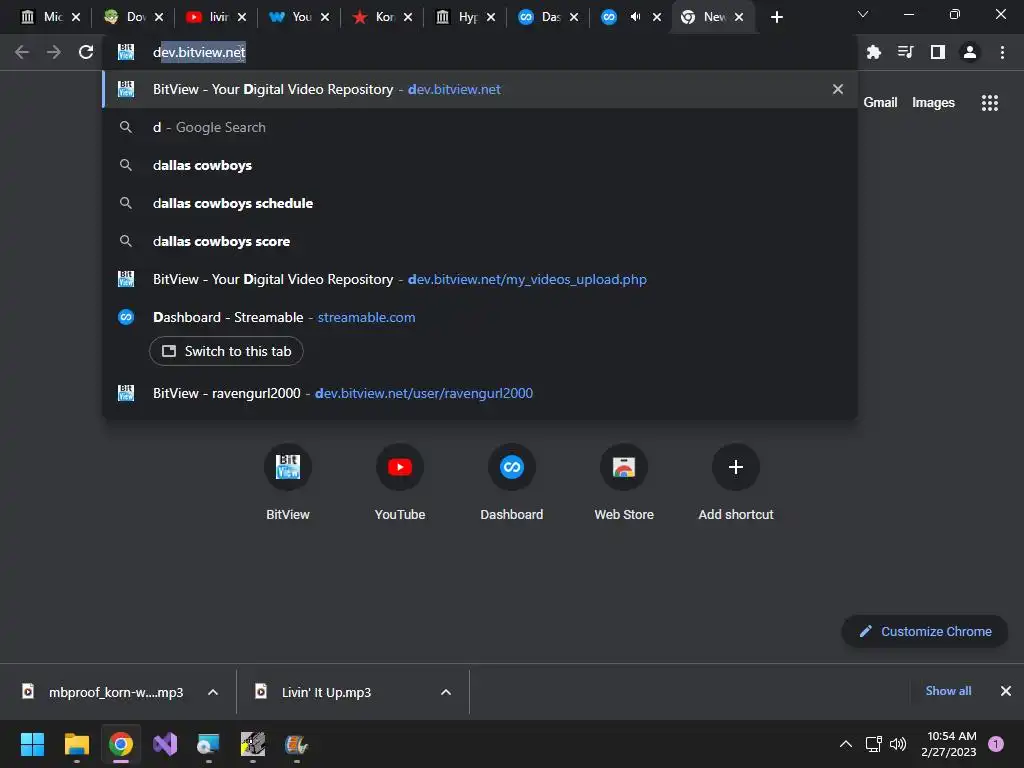
Task: Open the Extensions puzzle icon
Action: click(873, 52)
